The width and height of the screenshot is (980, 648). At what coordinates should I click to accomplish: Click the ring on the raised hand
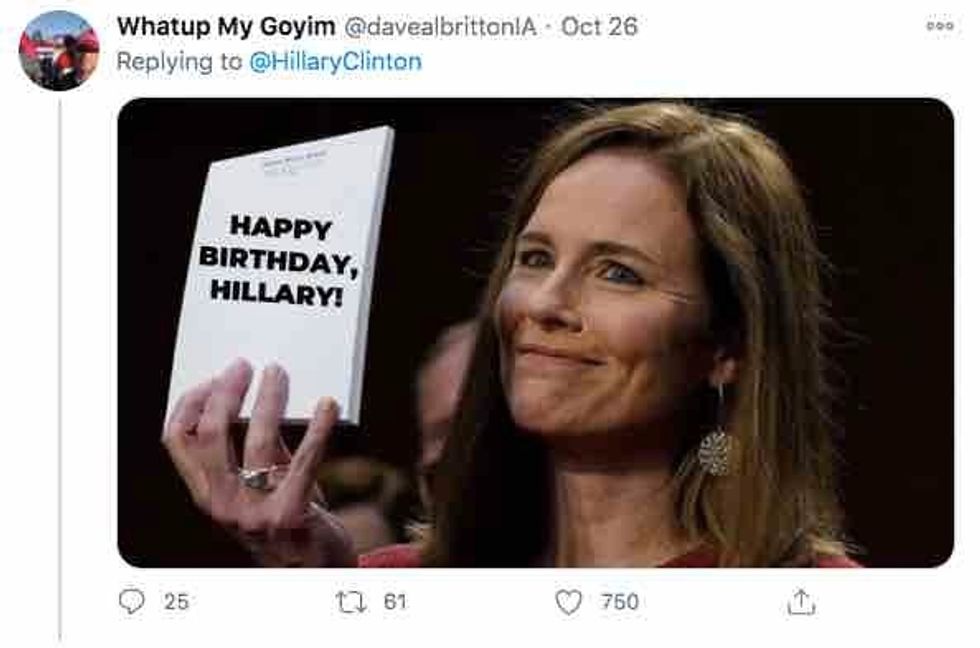click(x=258, y=477)
